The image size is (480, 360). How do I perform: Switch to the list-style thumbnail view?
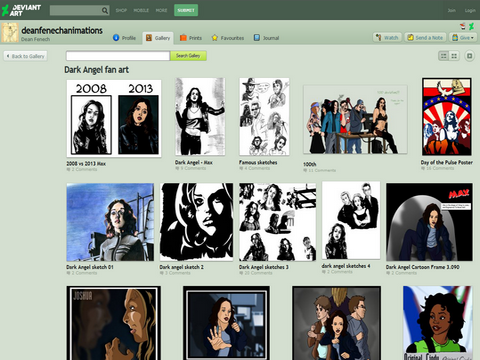coord(444,56)
